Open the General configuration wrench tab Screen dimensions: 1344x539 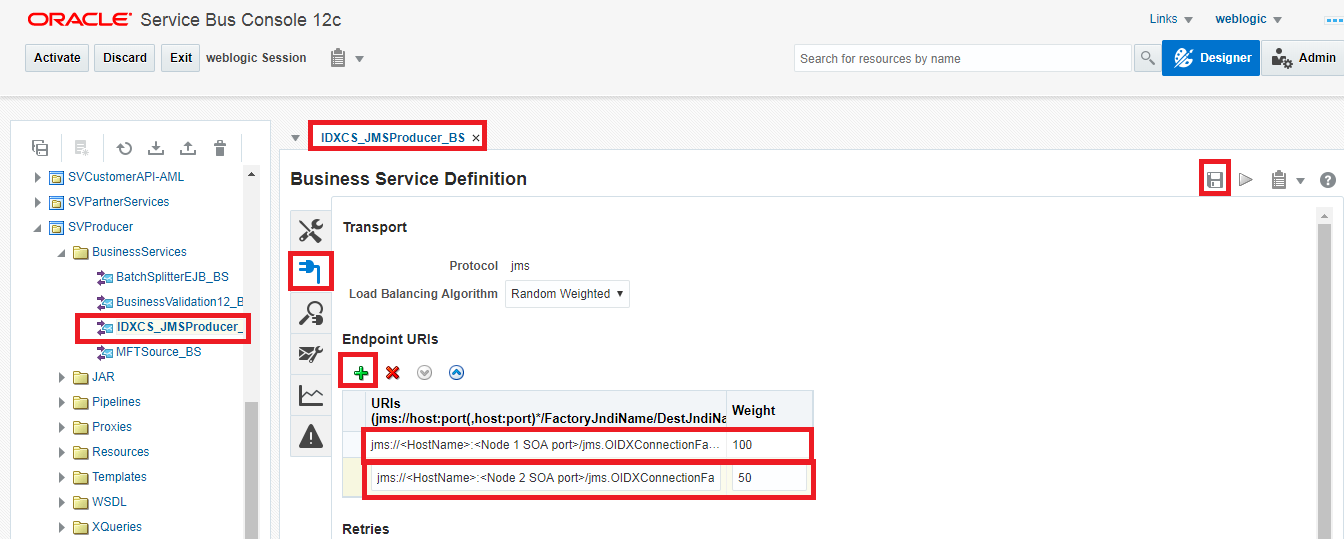pos(311,231)
